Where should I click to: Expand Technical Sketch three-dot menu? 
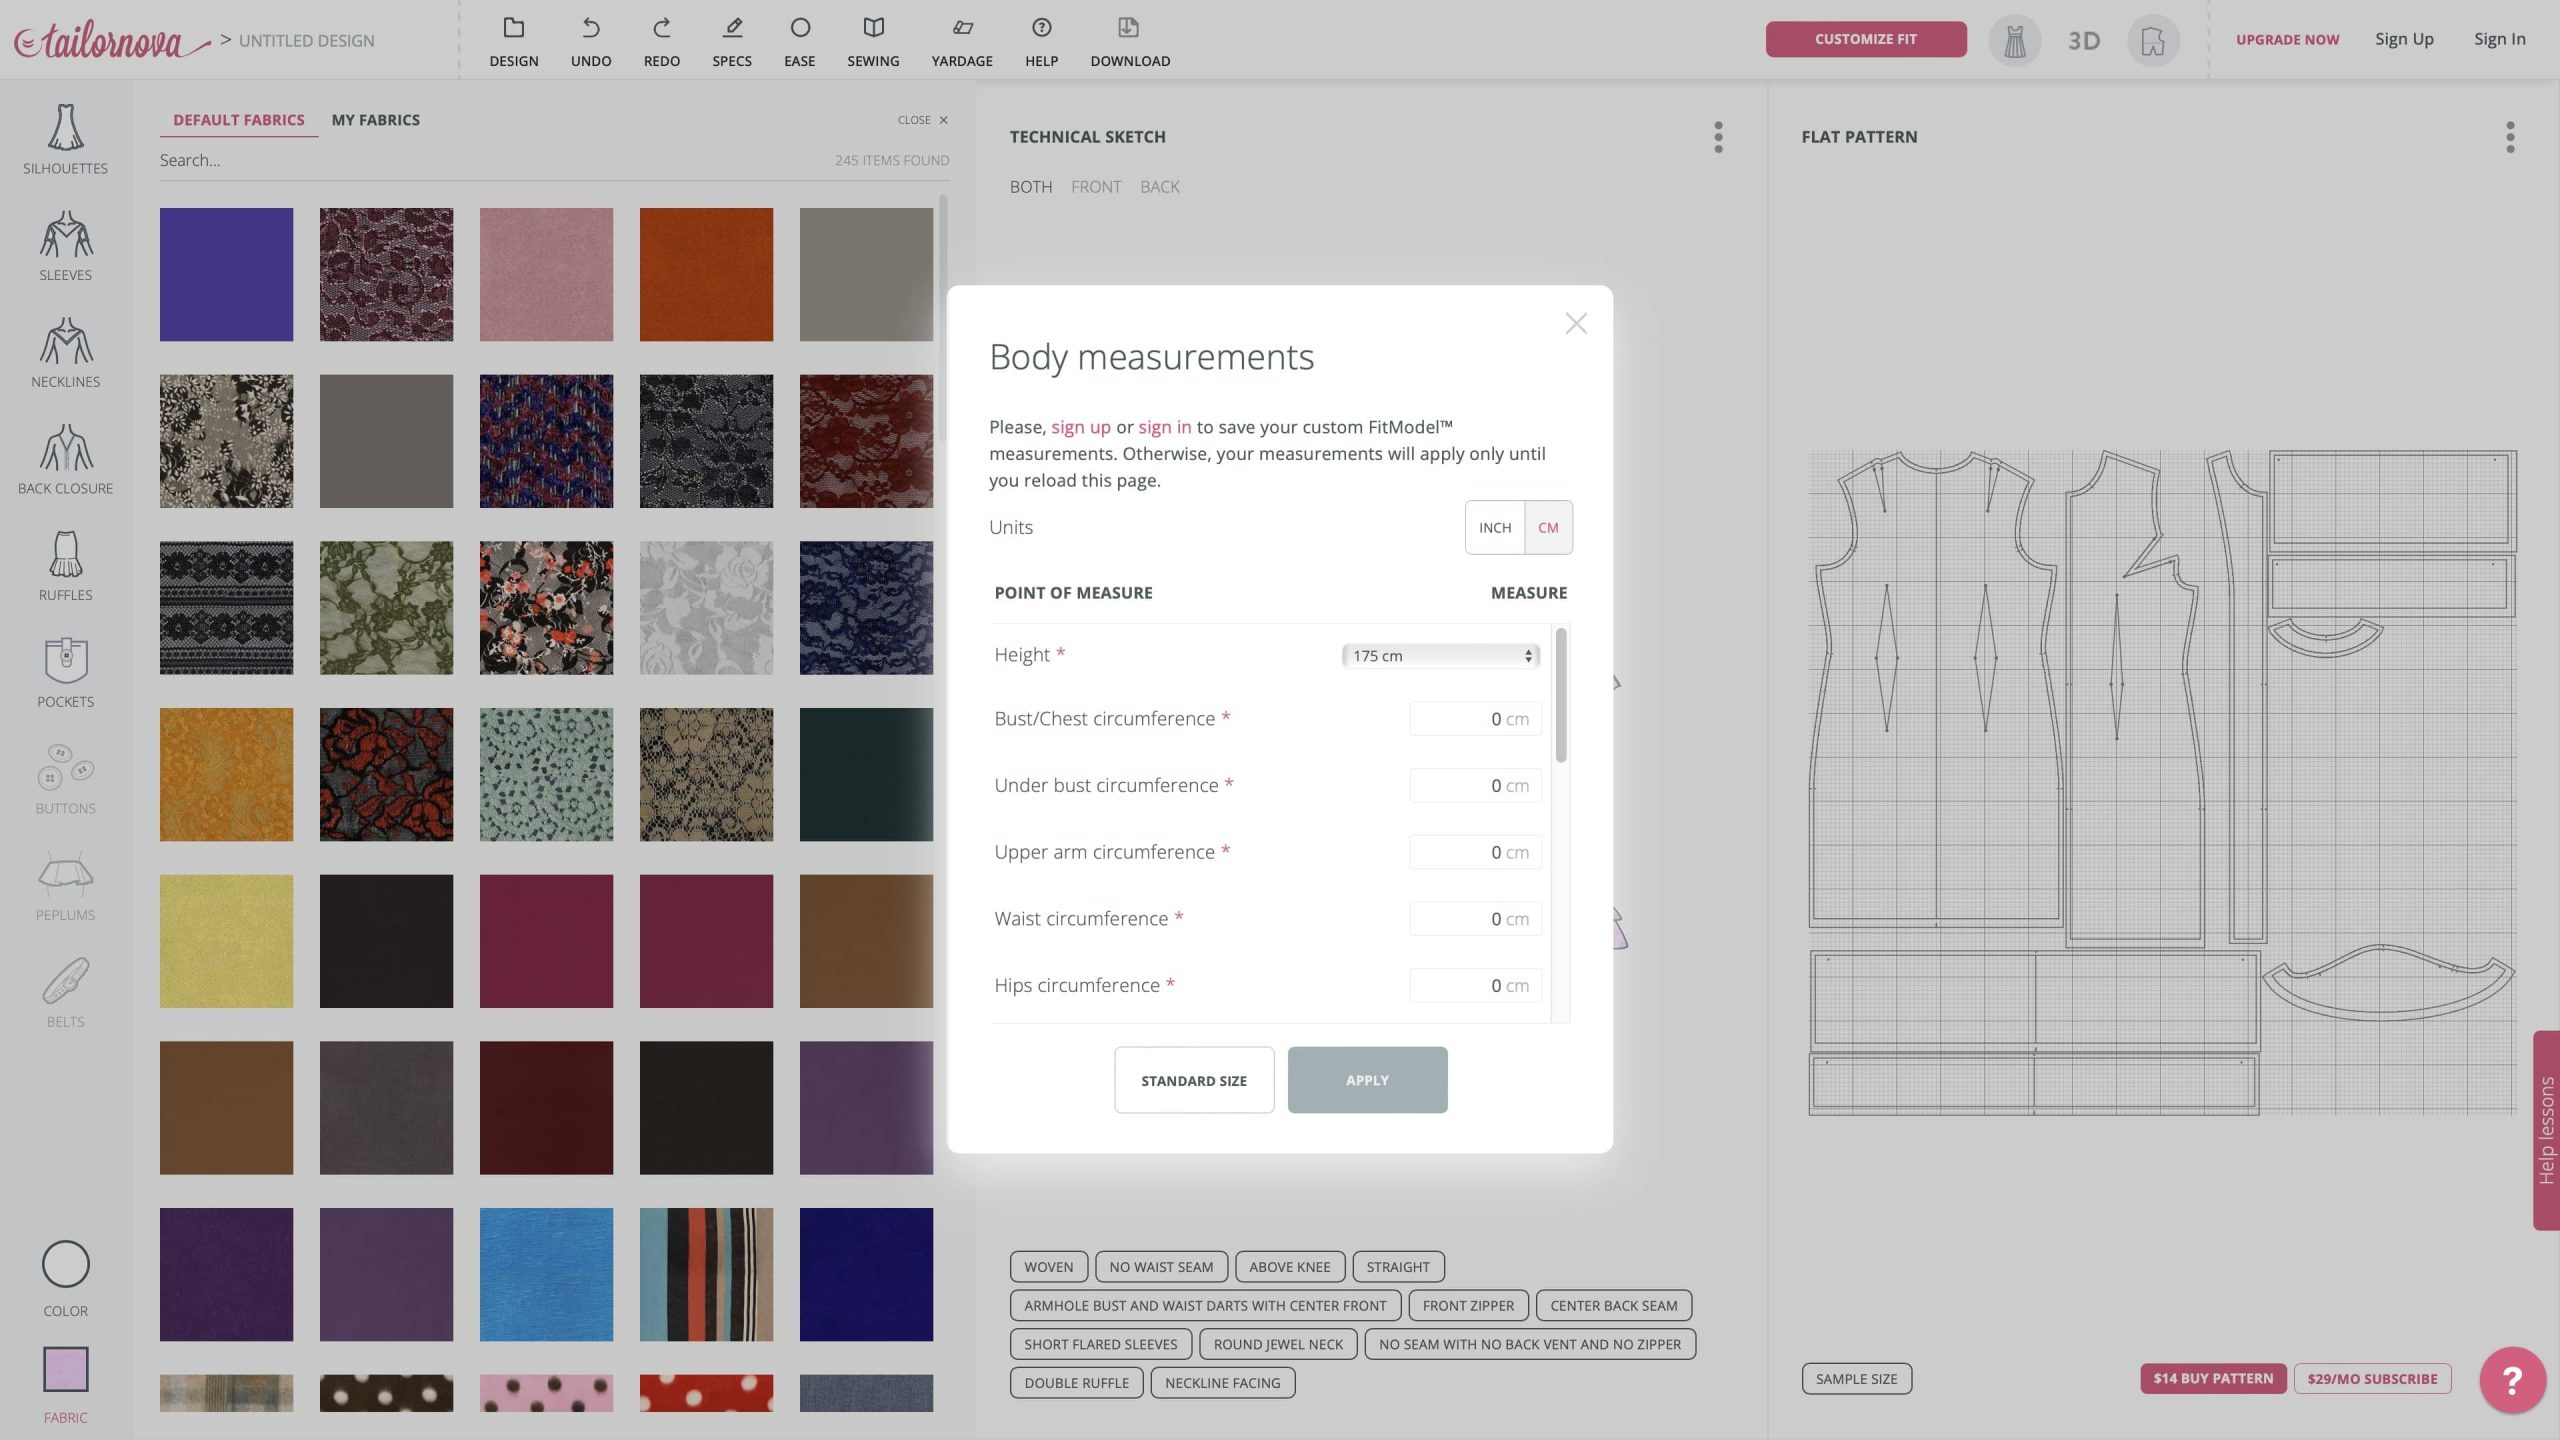pos(1718,137)
